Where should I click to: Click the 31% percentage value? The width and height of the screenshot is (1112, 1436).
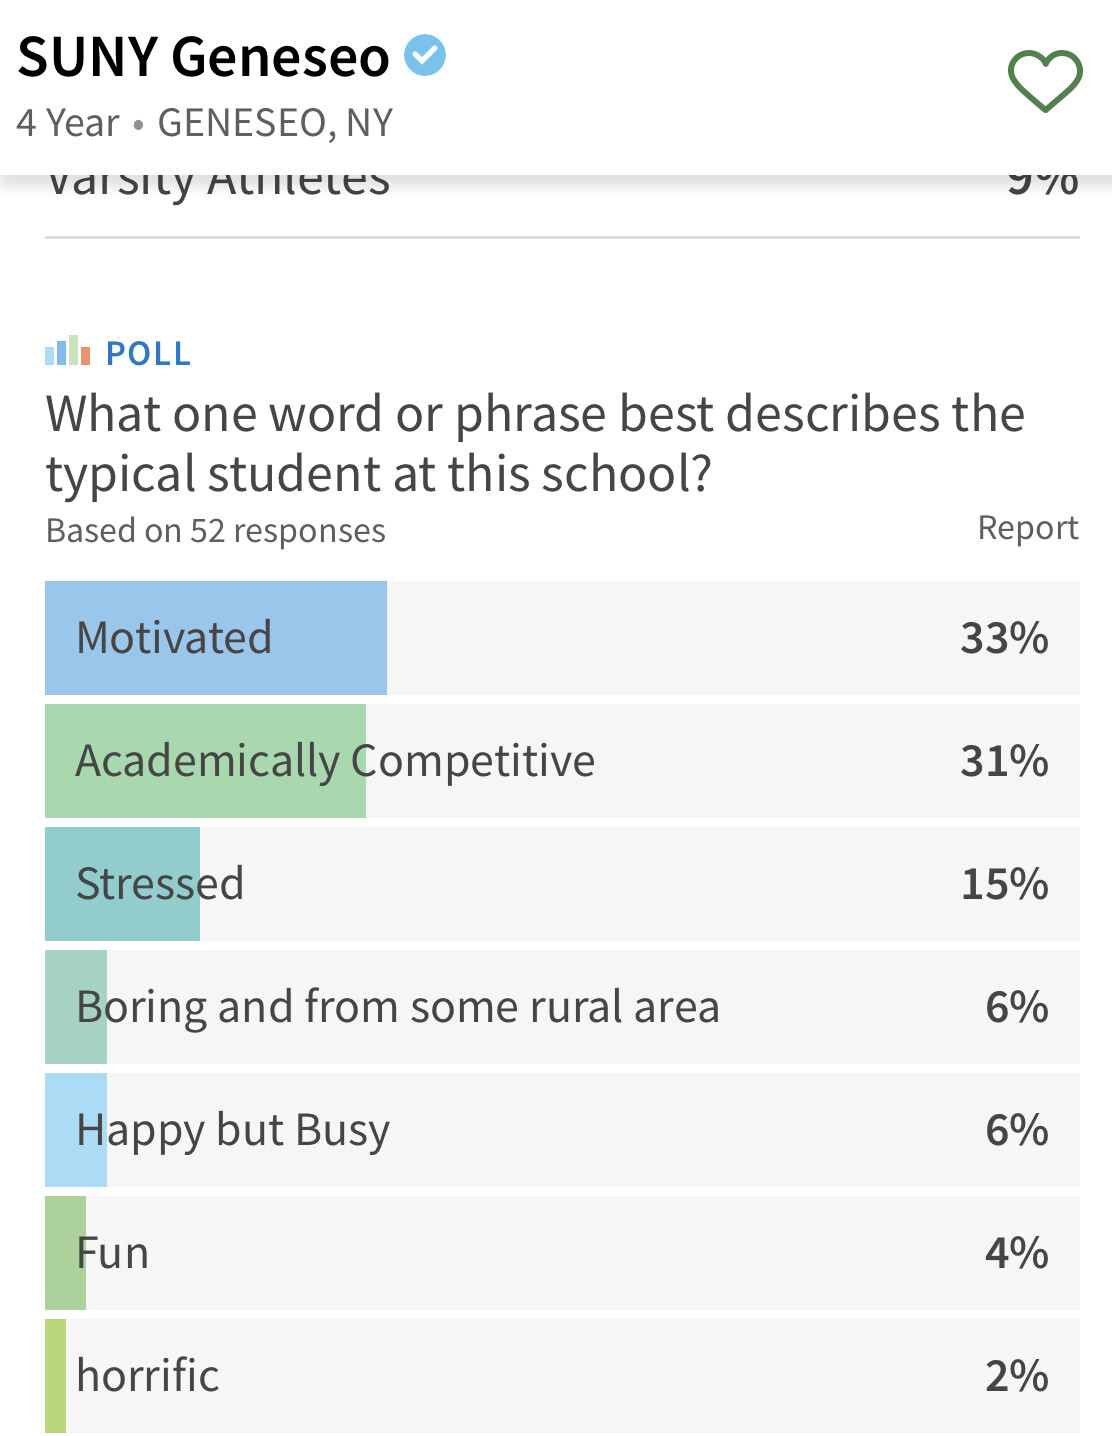[x=1004, y=761]
